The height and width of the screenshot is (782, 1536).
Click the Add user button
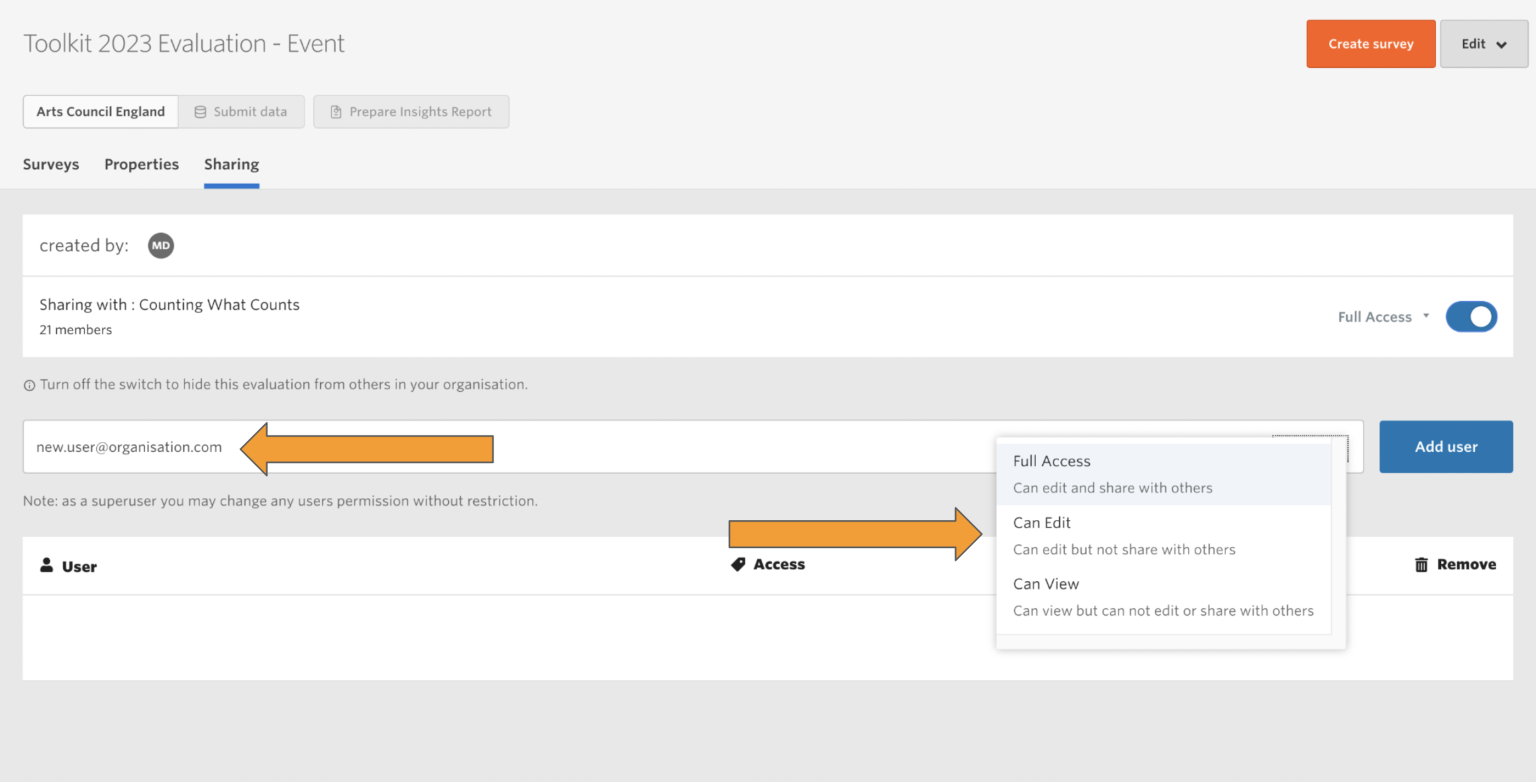[1445, 446]
